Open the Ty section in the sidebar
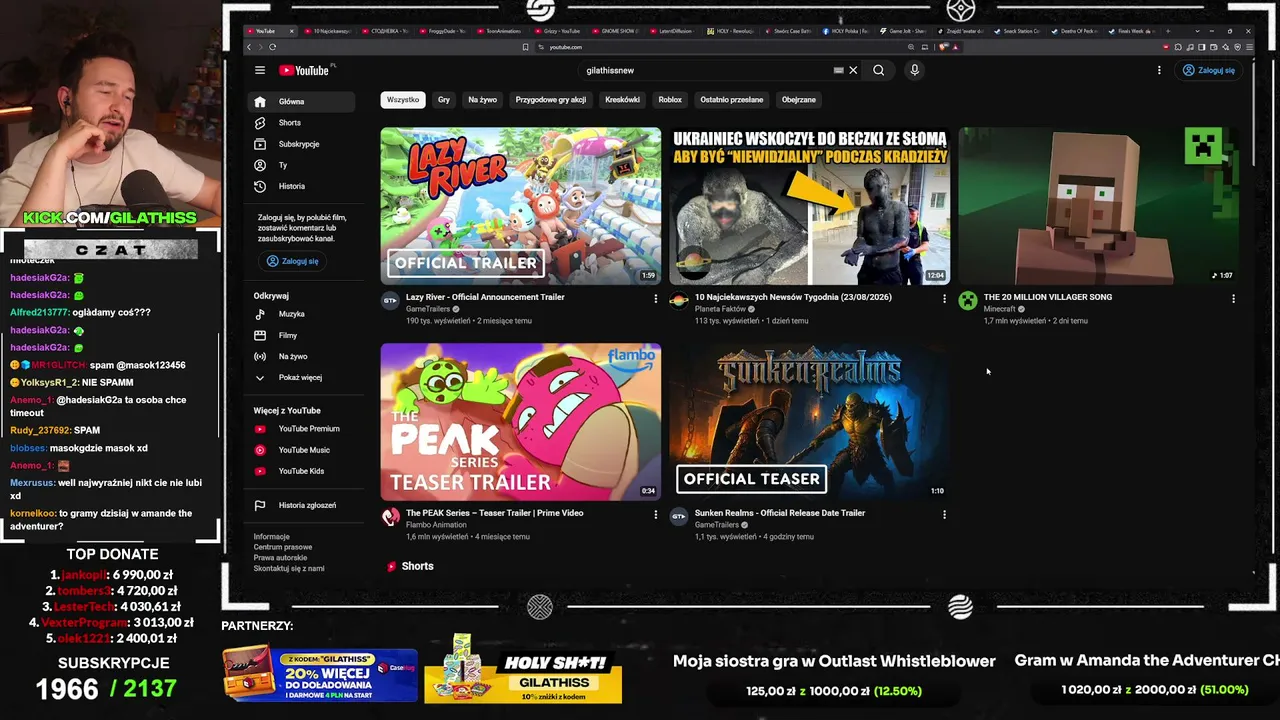 pyautogui.click(x=300, y=165)
